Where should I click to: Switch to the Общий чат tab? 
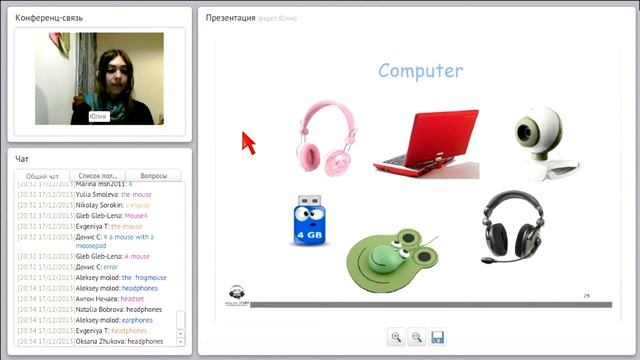click(42, 176)
